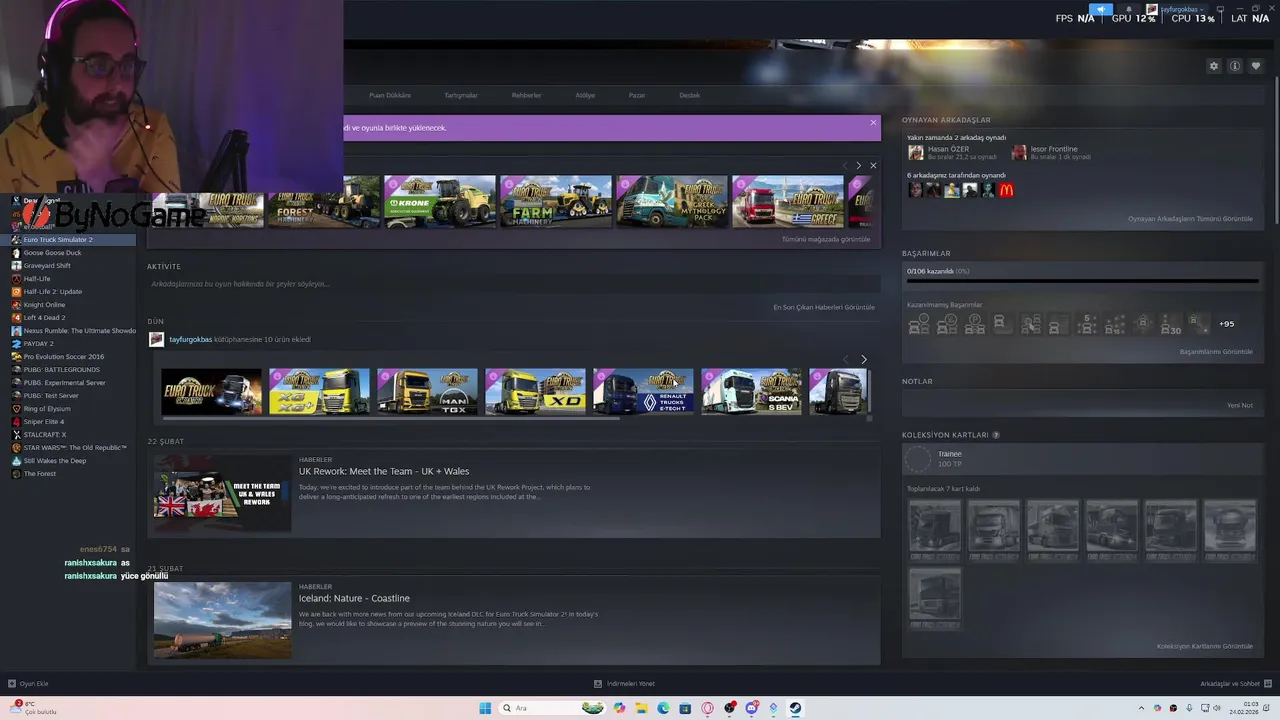Image resolution: width=1280 pixels, height=720 pixels.
Task: Click Tümünü mağazada görüntüle link
Action: [826, 240]
